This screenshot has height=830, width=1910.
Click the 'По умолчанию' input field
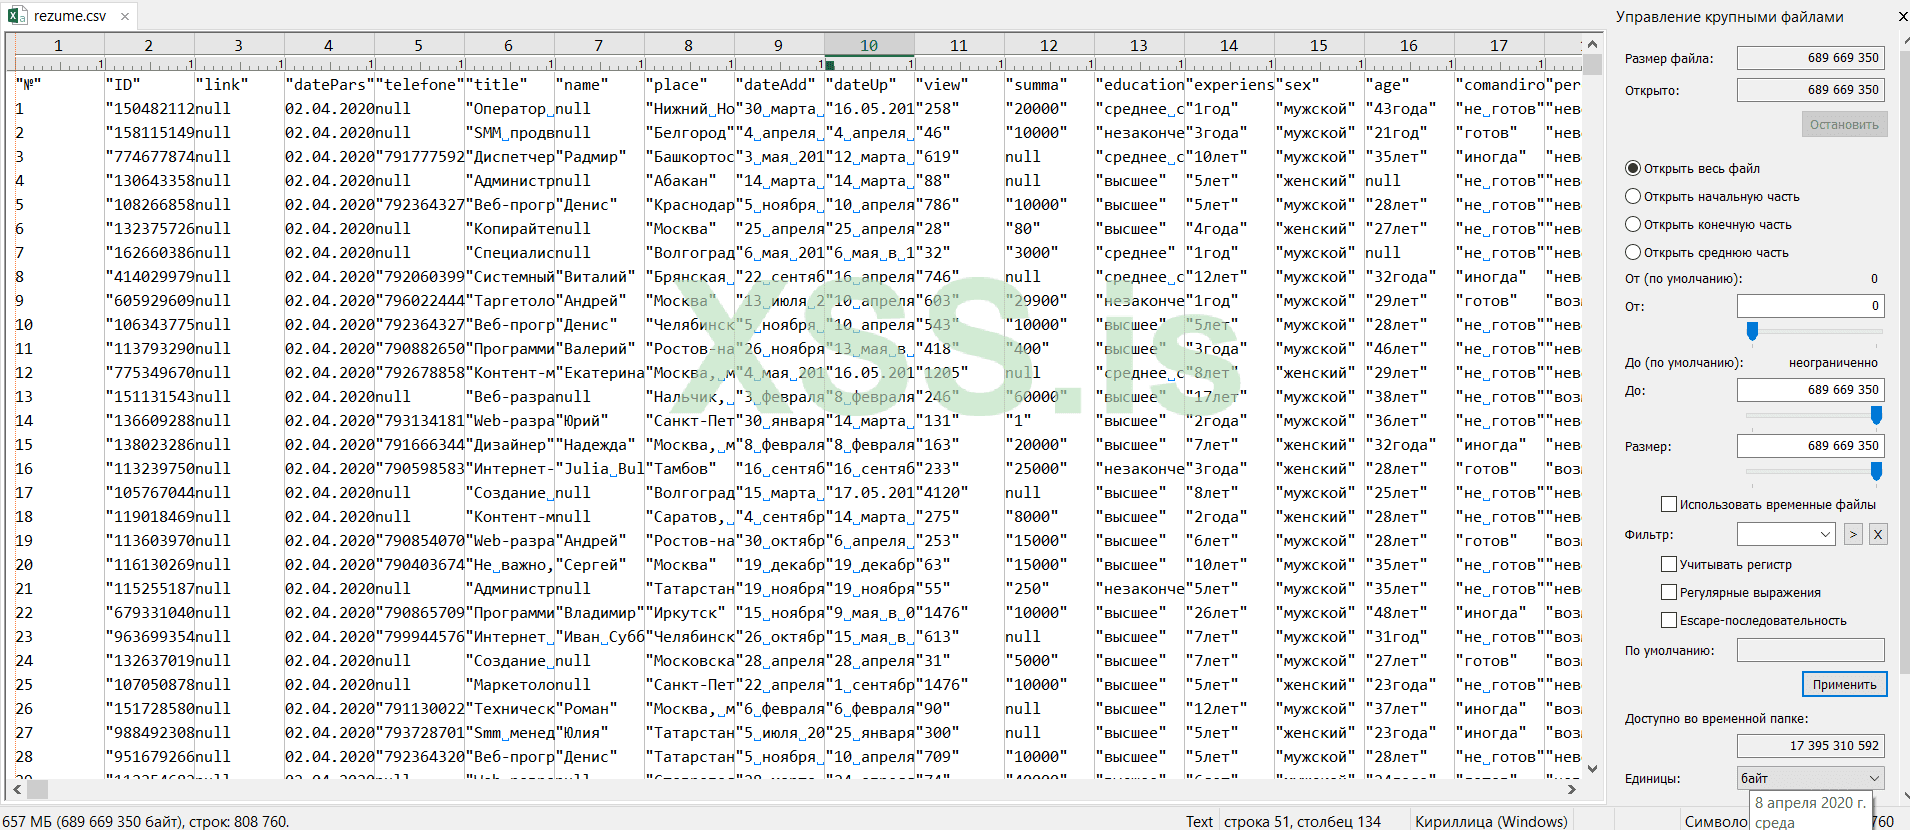1811,650
